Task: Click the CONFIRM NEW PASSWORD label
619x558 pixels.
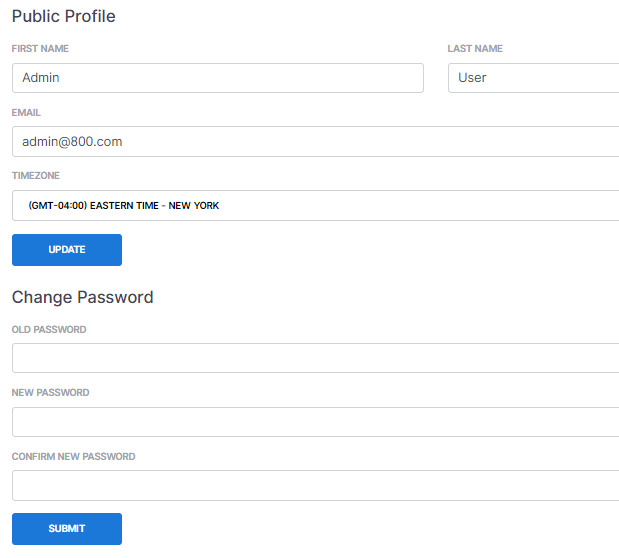Action: (73, 457)
